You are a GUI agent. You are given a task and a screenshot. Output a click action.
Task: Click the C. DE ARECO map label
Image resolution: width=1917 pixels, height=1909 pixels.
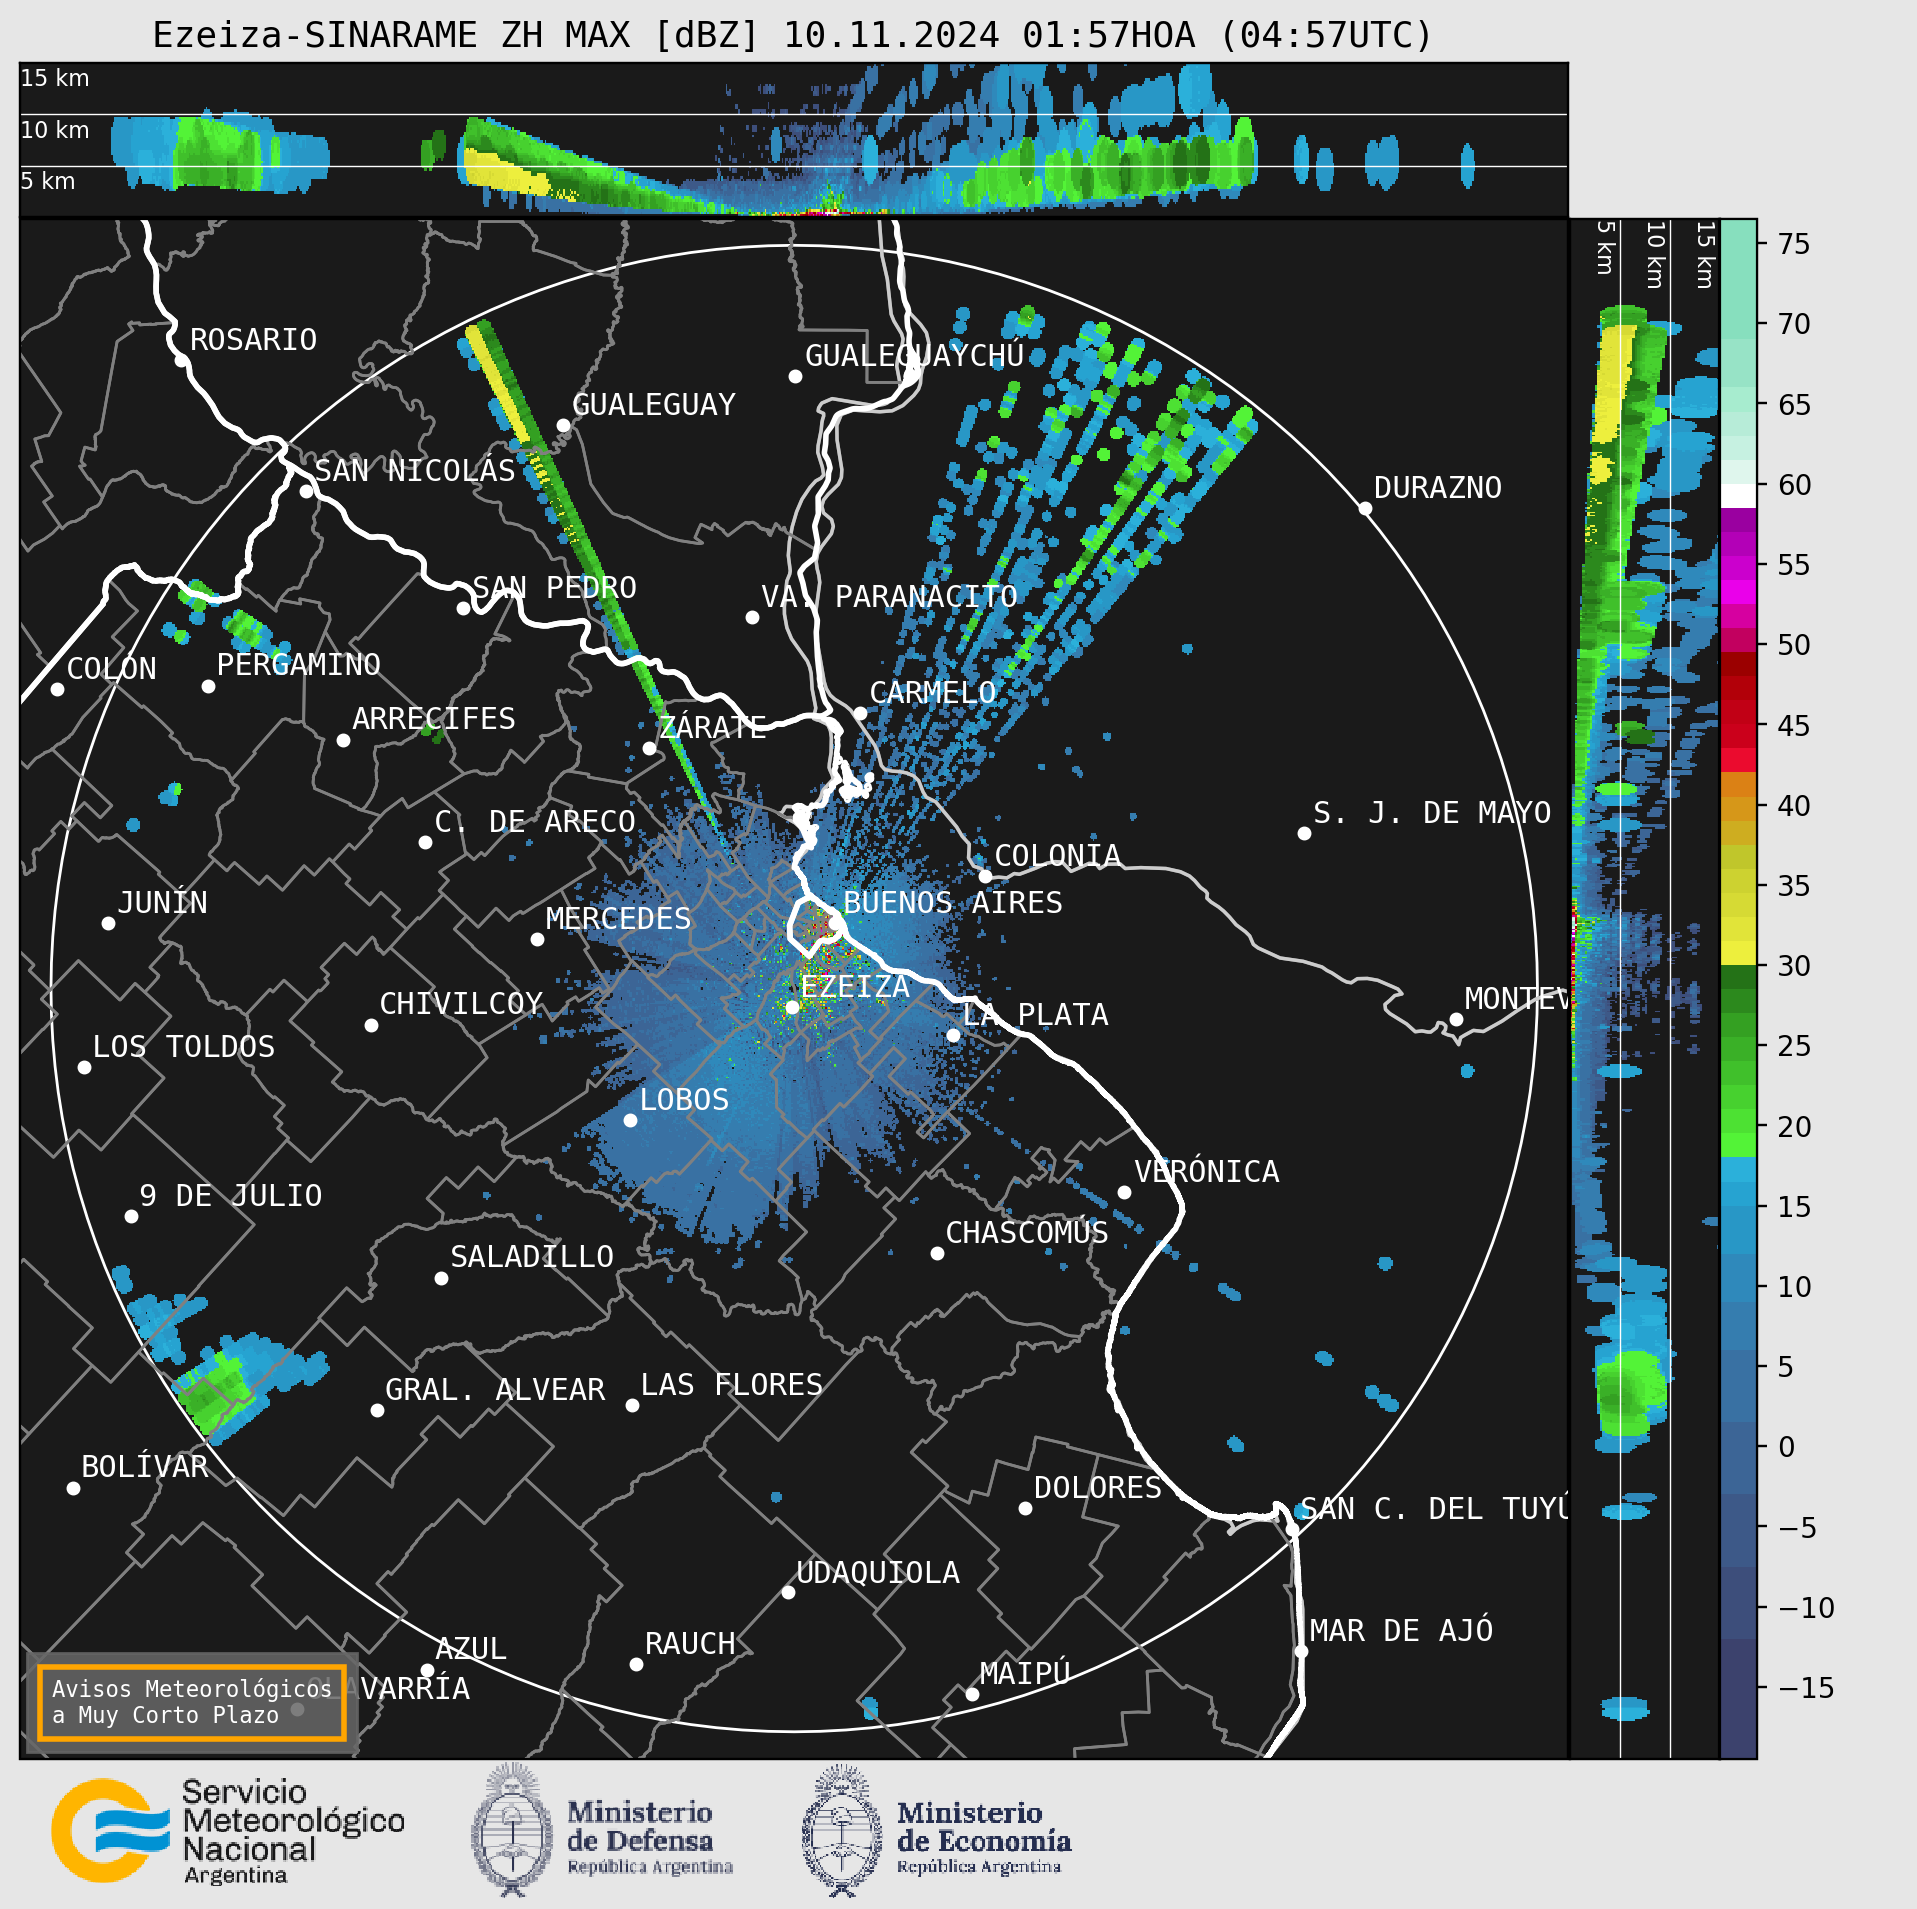(535, 822)
